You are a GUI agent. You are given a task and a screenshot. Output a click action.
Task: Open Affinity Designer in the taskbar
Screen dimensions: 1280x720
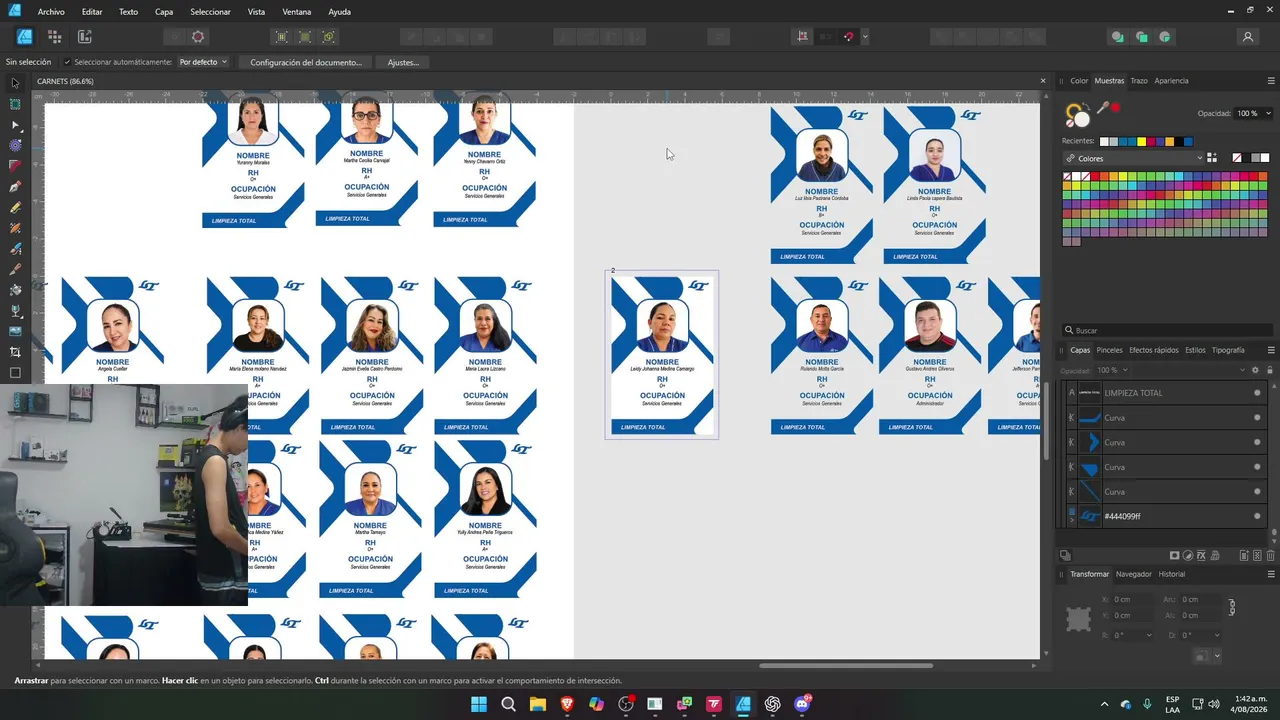[x=743, y=704]
